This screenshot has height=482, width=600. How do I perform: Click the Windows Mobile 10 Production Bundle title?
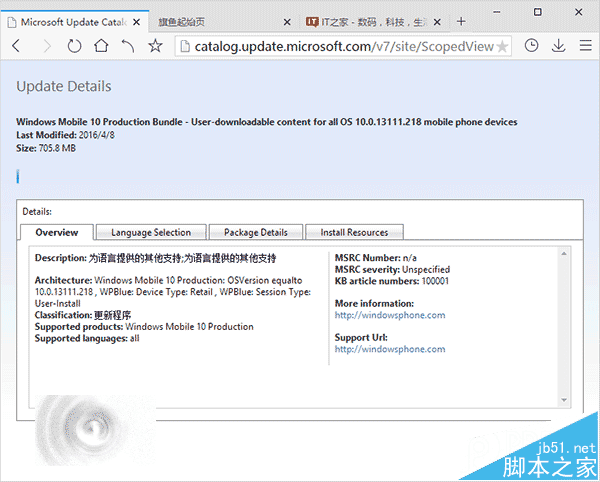267,122
